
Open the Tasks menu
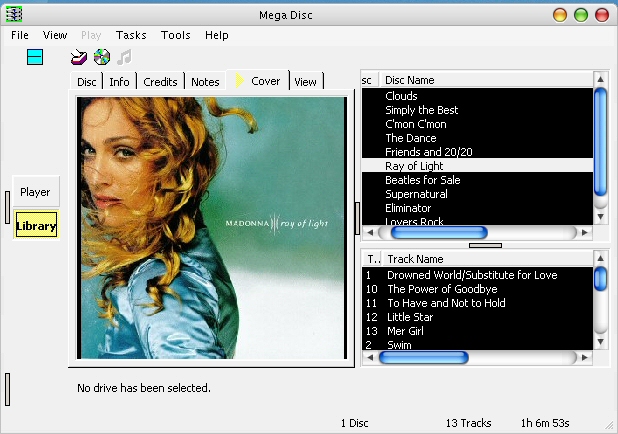click(131, 35)
